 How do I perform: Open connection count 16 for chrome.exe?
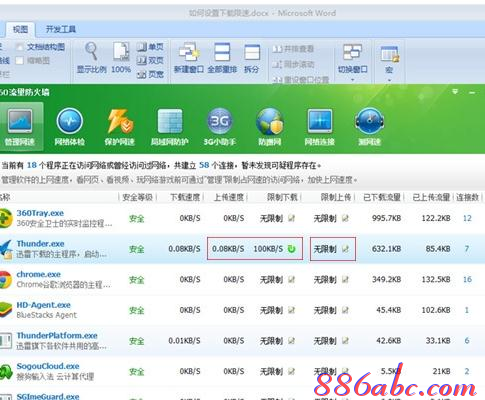[x=467, y=279]
